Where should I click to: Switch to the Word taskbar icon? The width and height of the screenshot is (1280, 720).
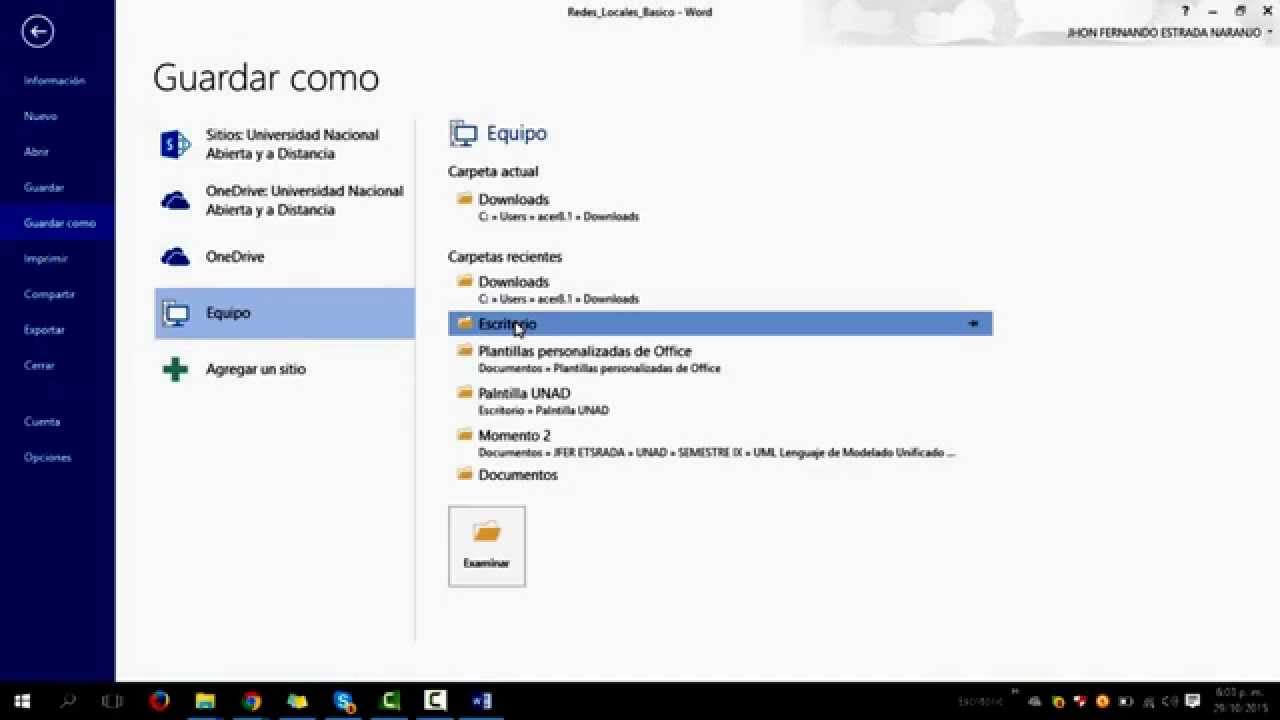click(x=481, y=701)
